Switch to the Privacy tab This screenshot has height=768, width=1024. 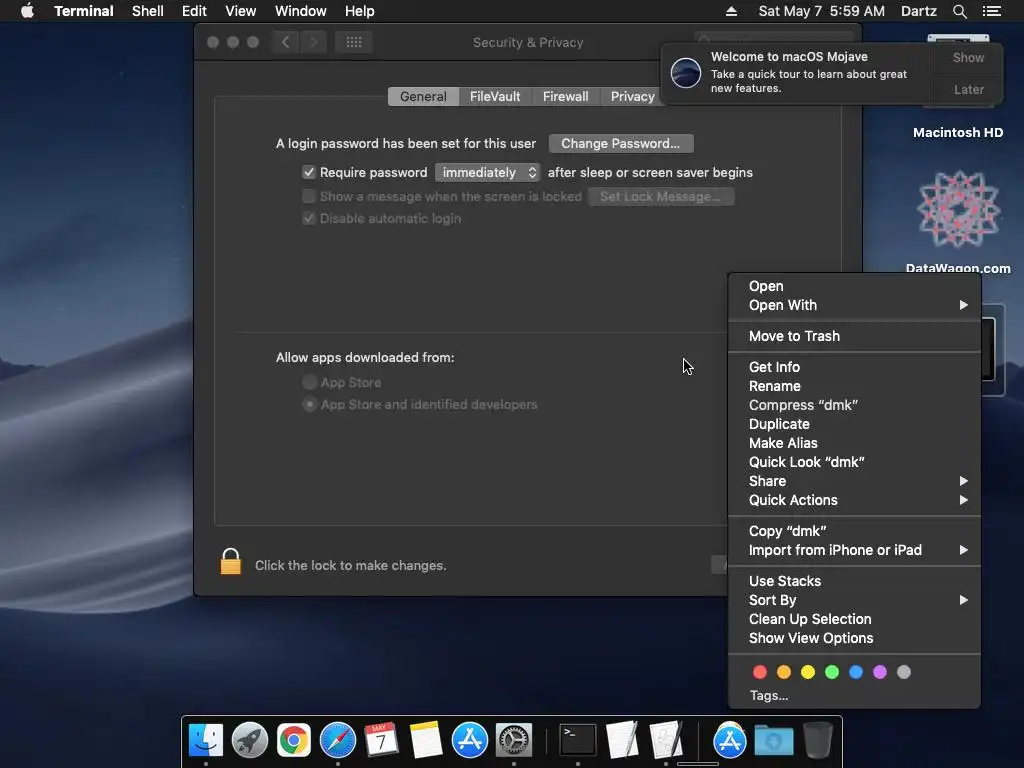click(632, 96)
